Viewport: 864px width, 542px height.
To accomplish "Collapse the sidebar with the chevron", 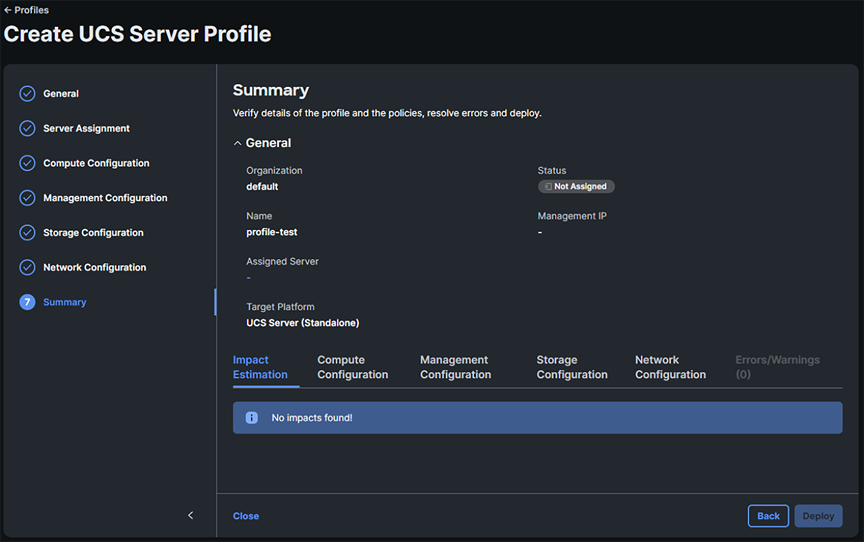I will pos(191,515).
